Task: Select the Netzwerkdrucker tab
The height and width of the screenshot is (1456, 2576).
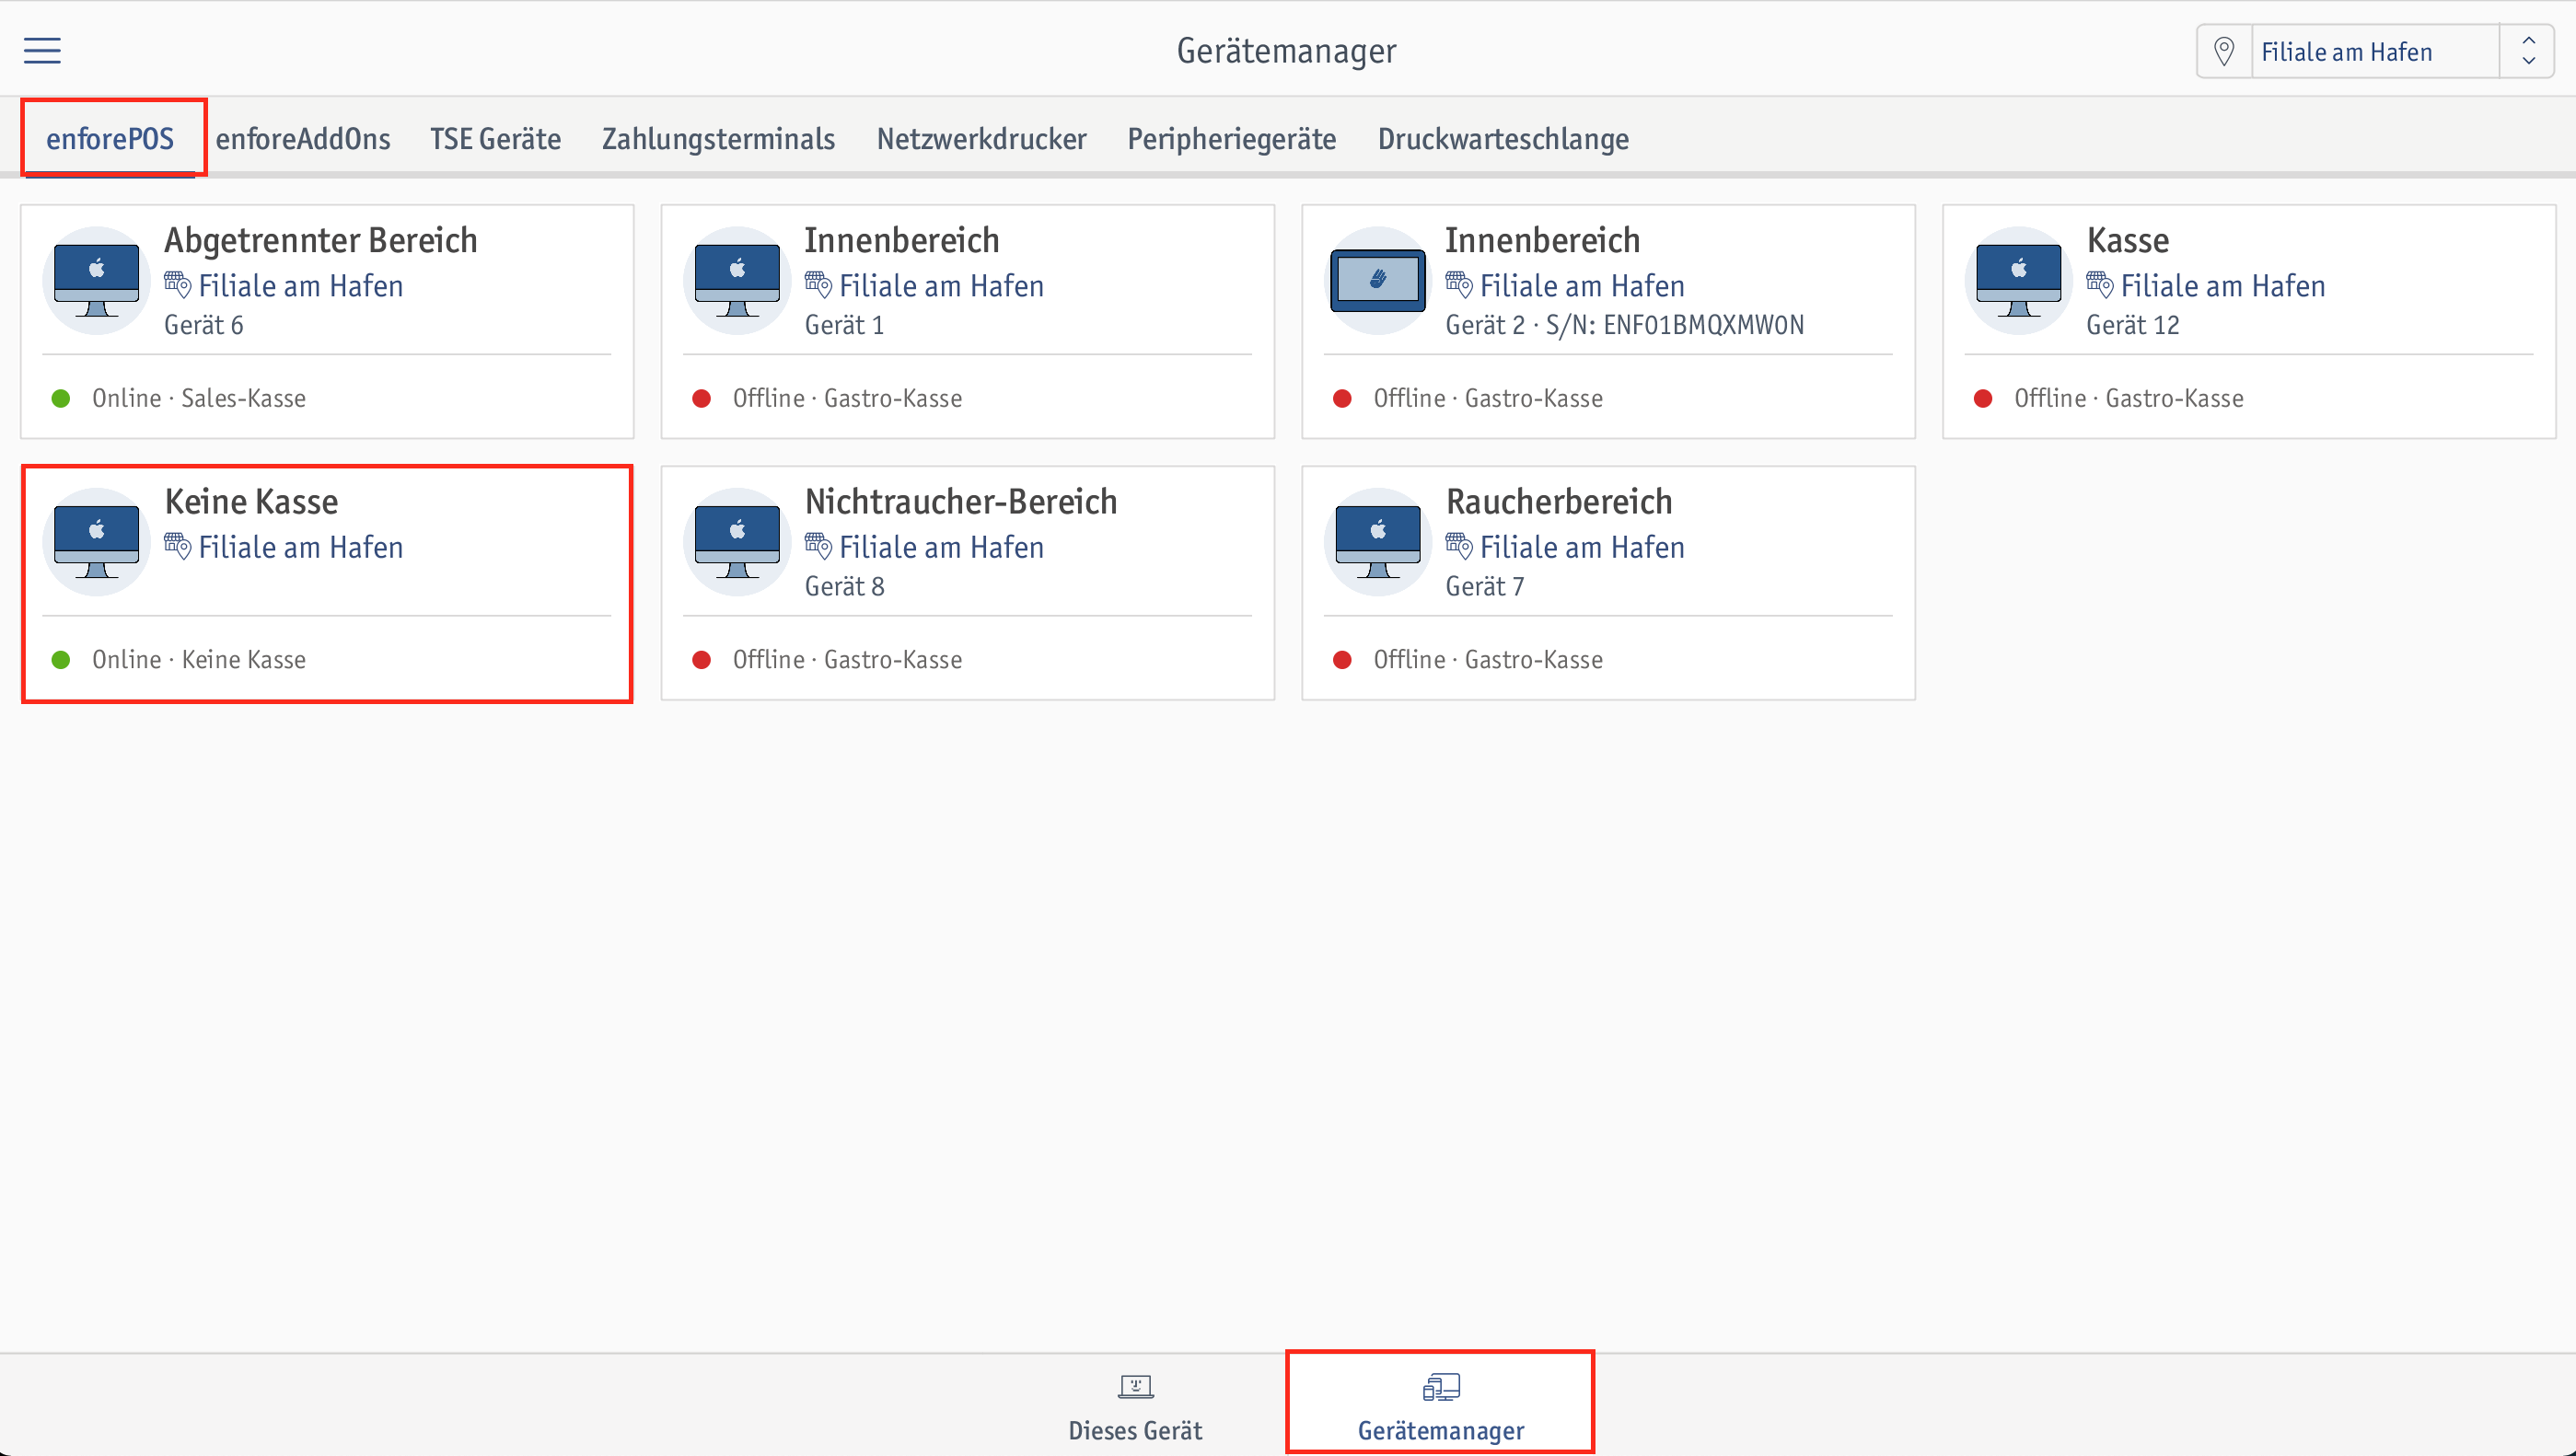Action: [x=981, y=138]
